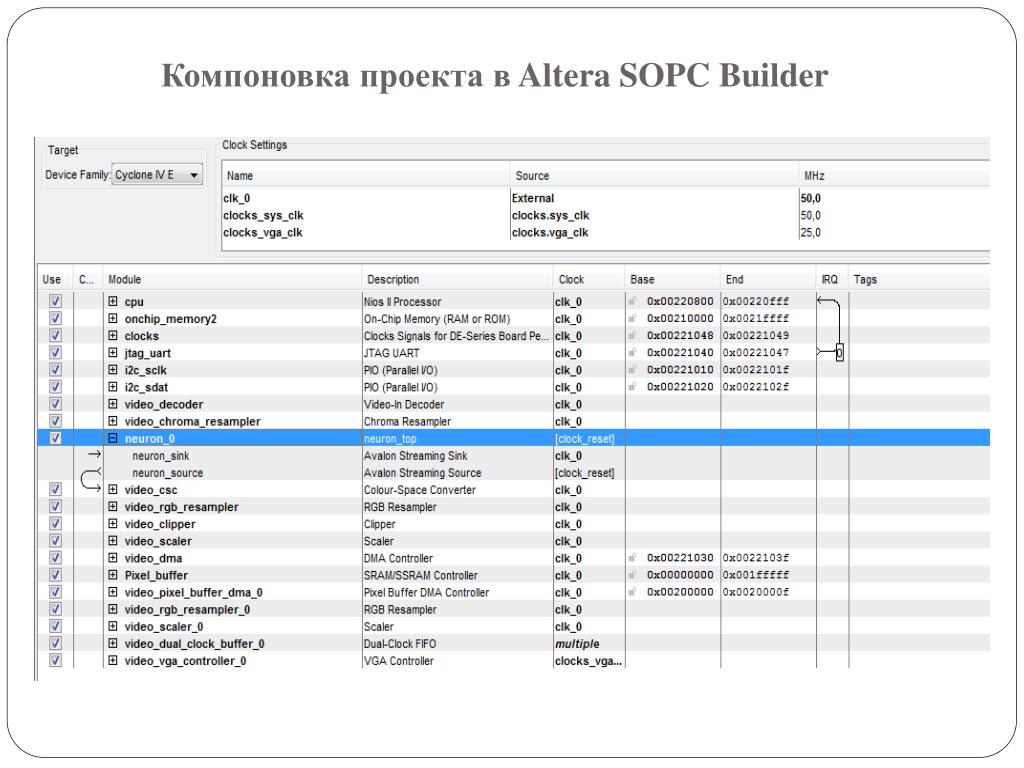Image resolution: width=1024 pixels, height=768 pixels.
Task: Open the Device Family dropdown
Action: pyautogui.click(x=157, y=174)
